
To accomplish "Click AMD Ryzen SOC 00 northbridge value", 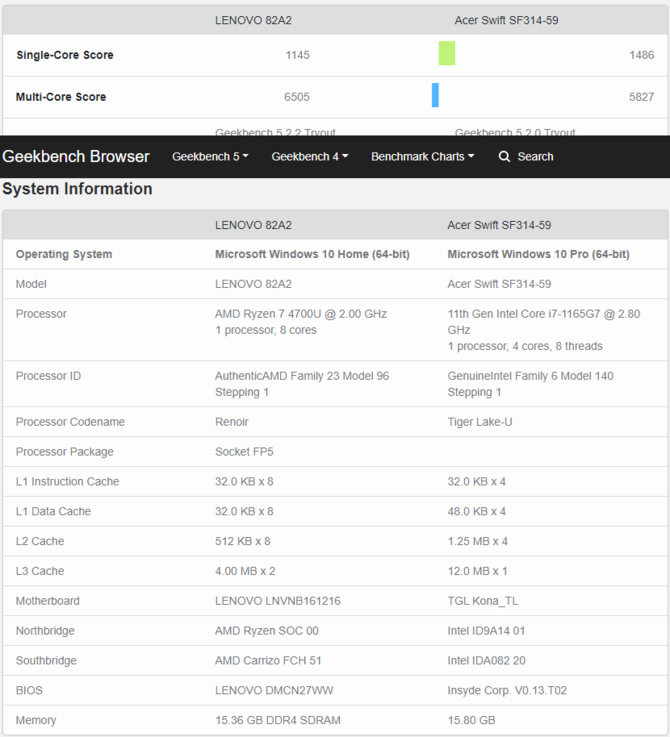I will tap(267, 631).
